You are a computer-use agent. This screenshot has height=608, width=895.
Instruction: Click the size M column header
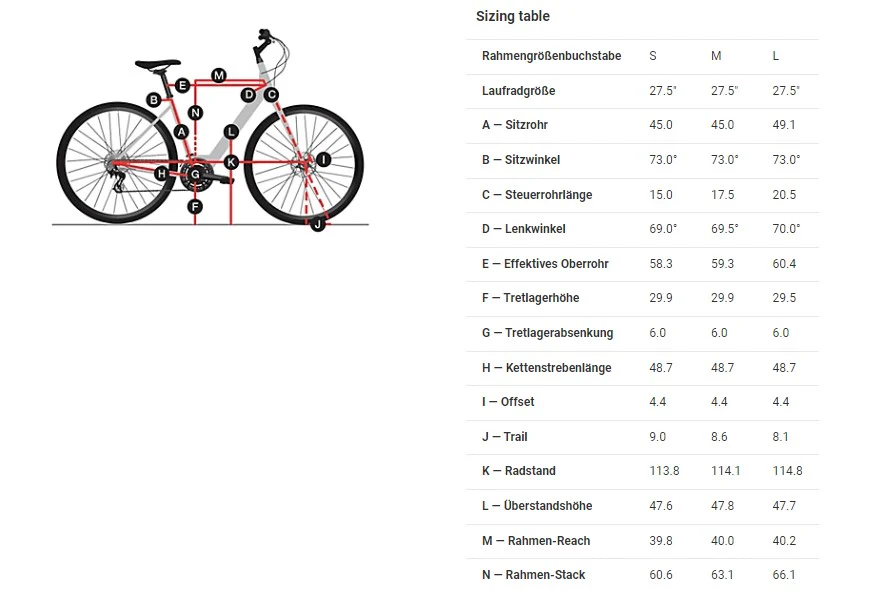click(716, 56)
